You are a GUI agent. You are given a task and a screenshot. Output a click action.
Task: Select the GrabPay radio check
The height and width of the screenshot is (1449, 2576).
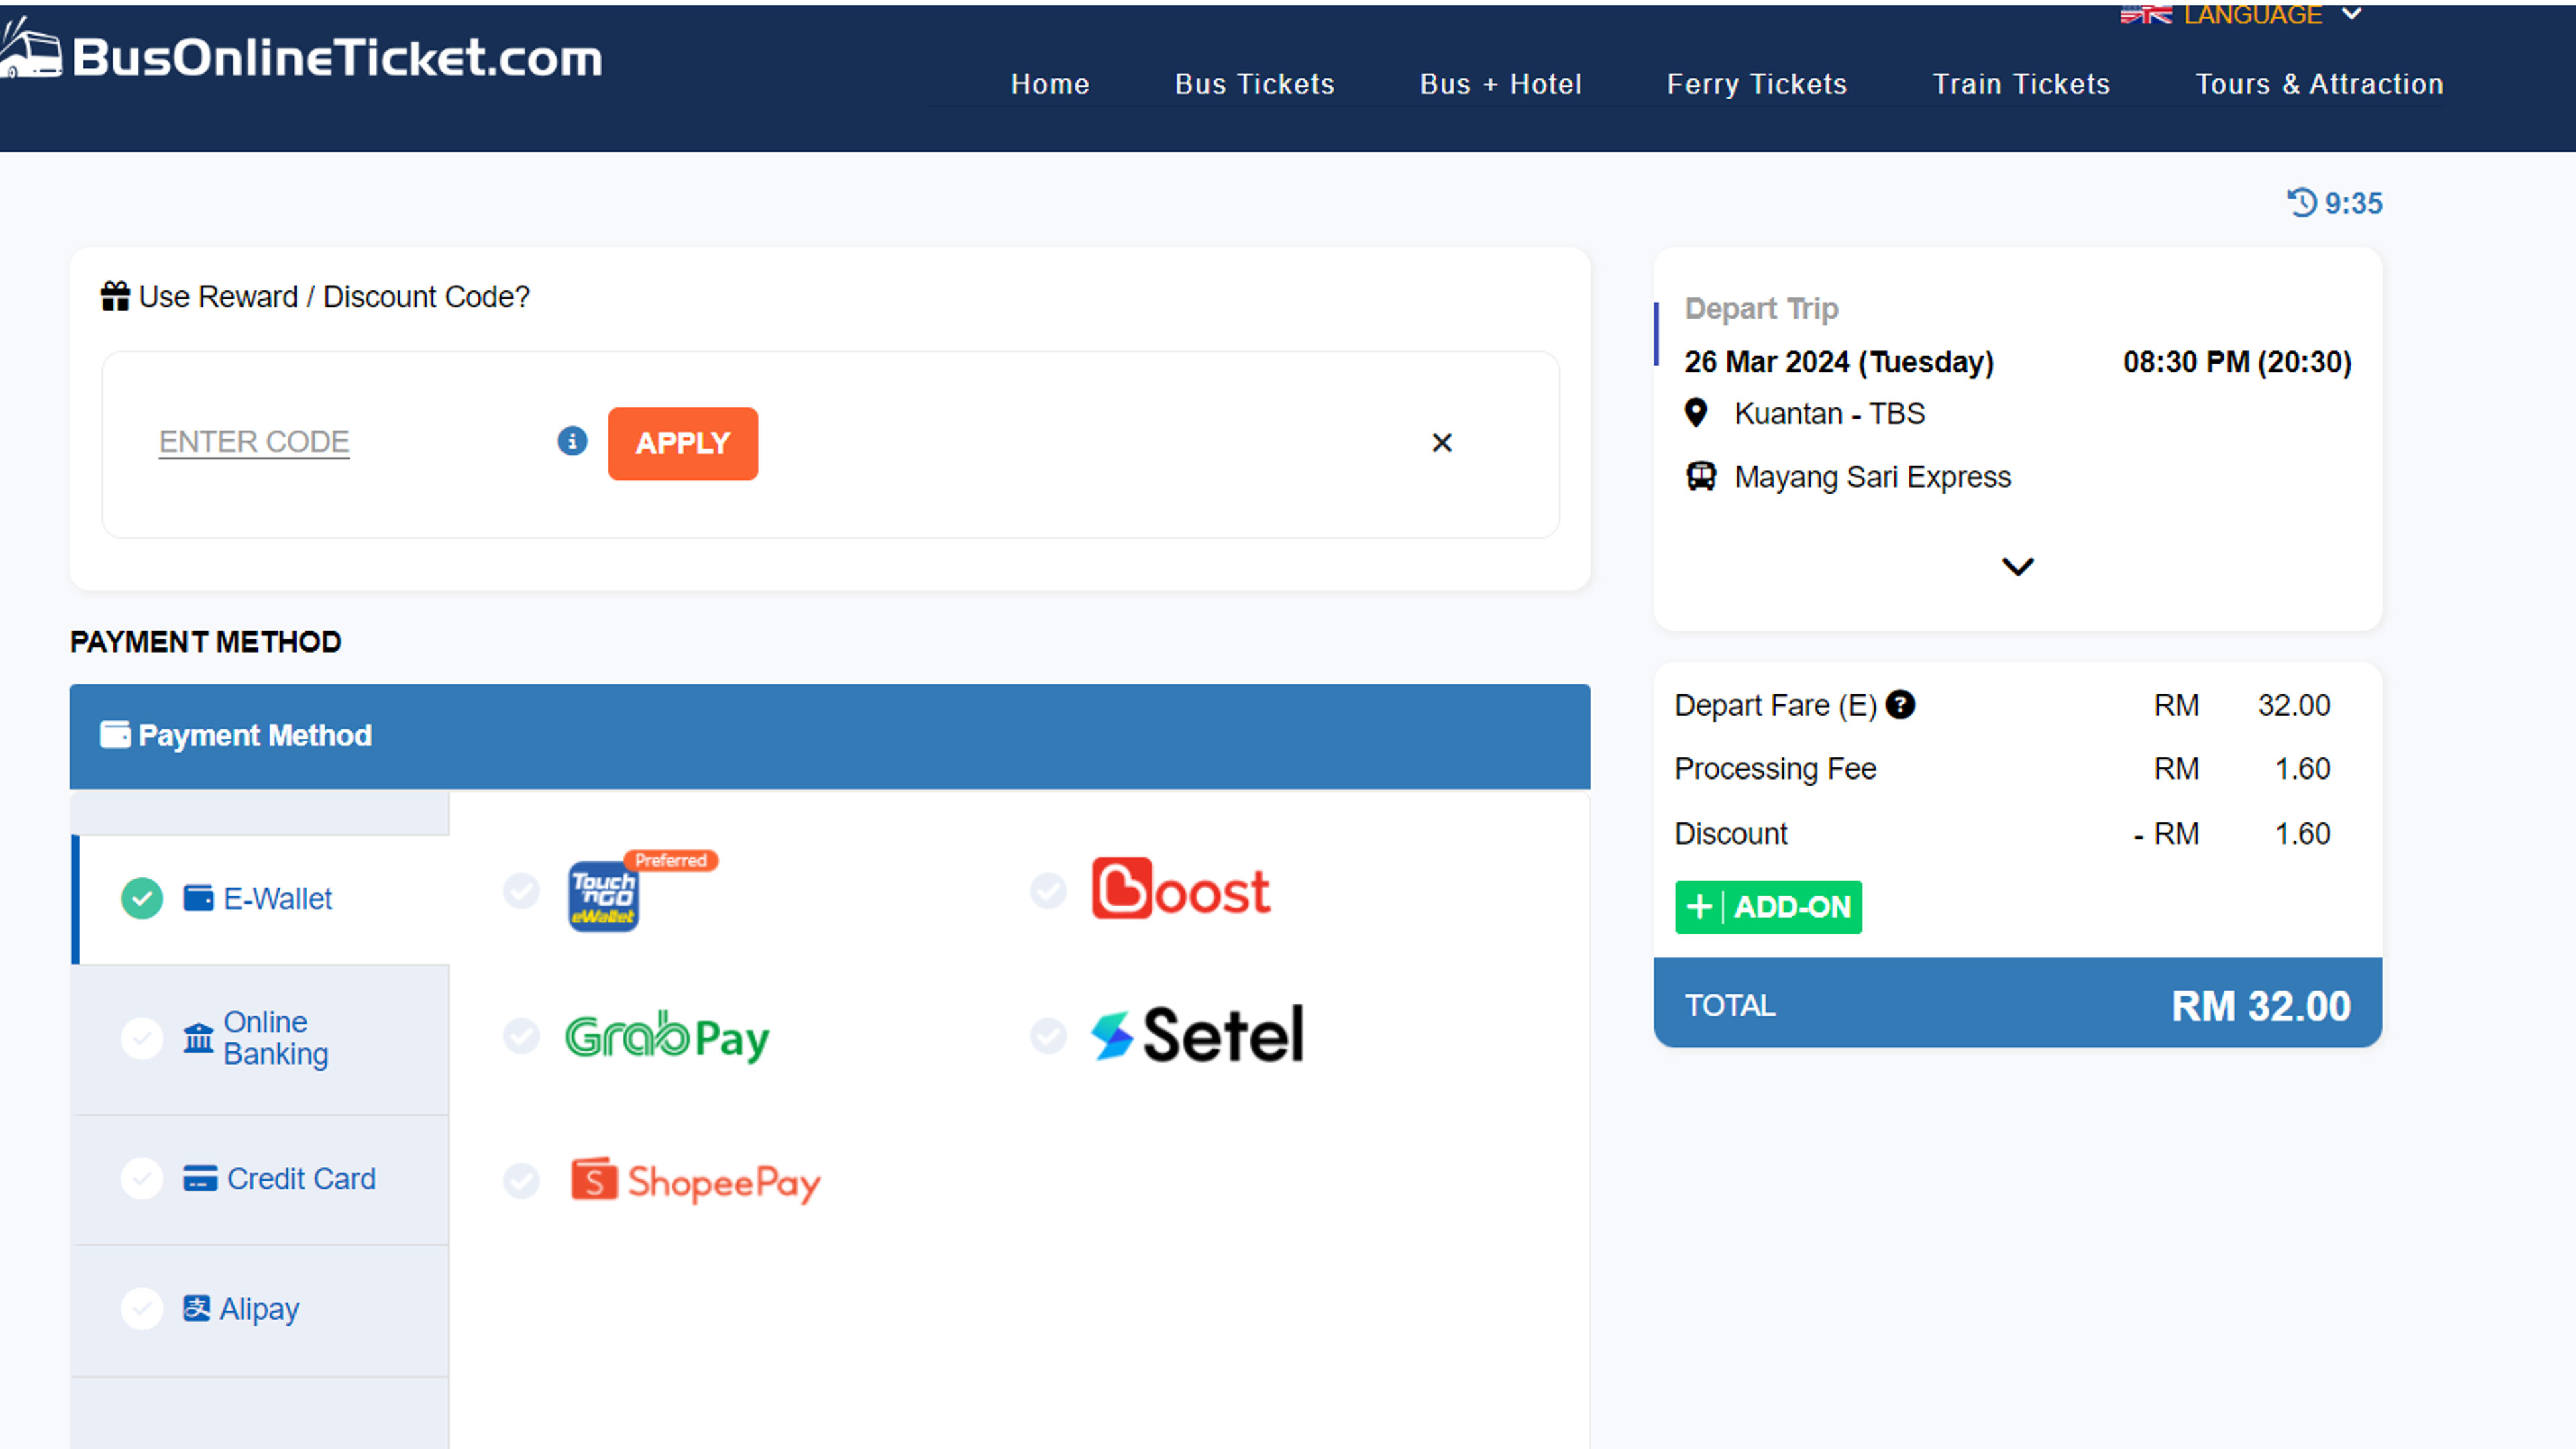521,1036
